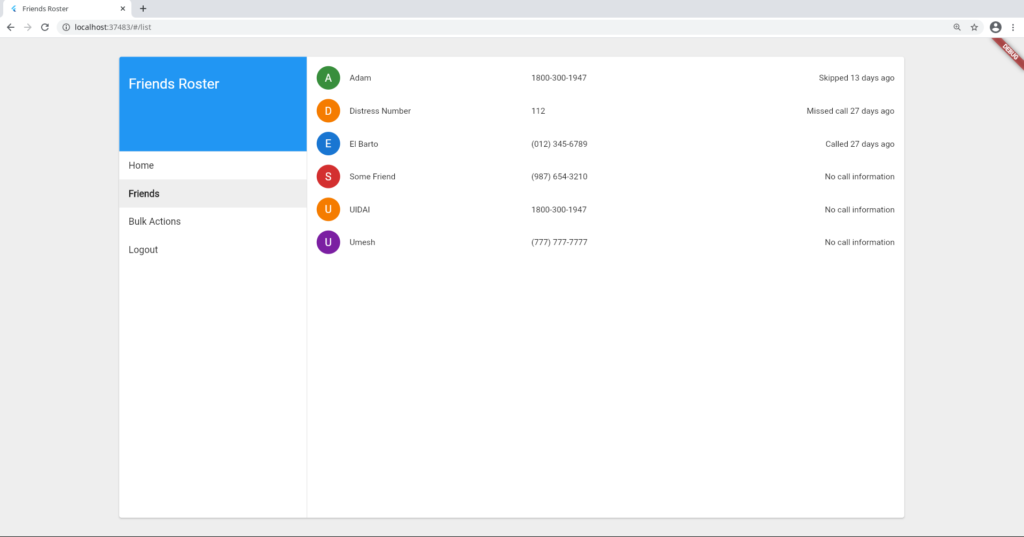Bookmark this page with the star icon
The image size is (1024, 537).
974,27
